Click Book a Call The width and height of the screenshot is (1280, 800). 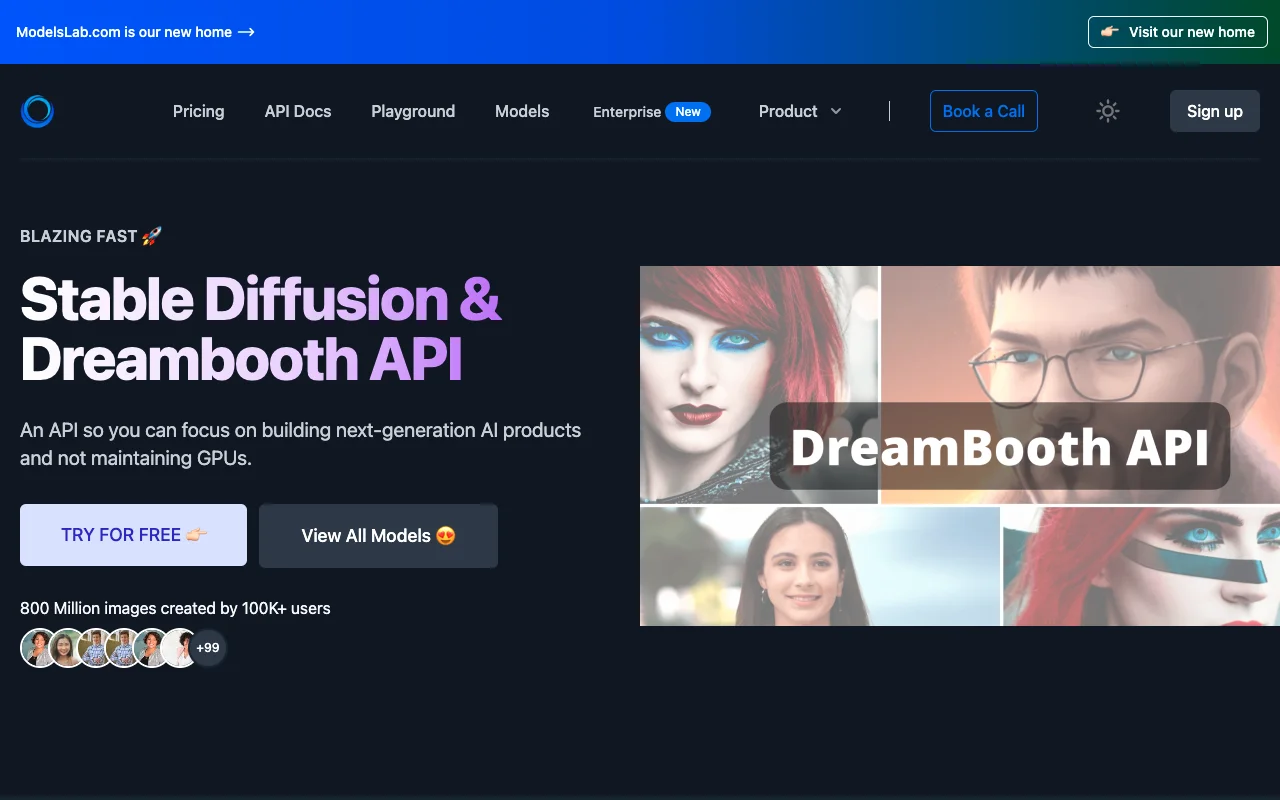(x=983, y=111)
